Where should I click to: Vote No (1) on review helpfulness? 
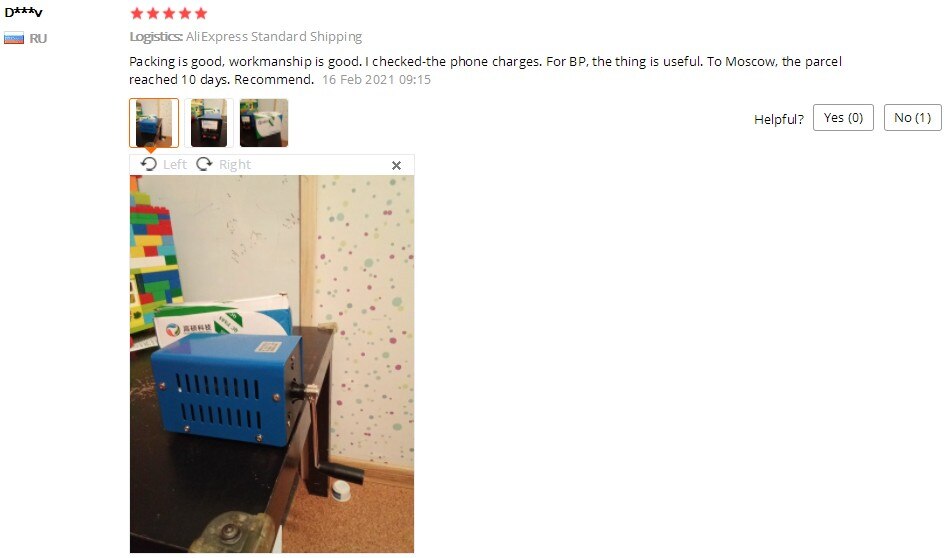coord(913,118)
